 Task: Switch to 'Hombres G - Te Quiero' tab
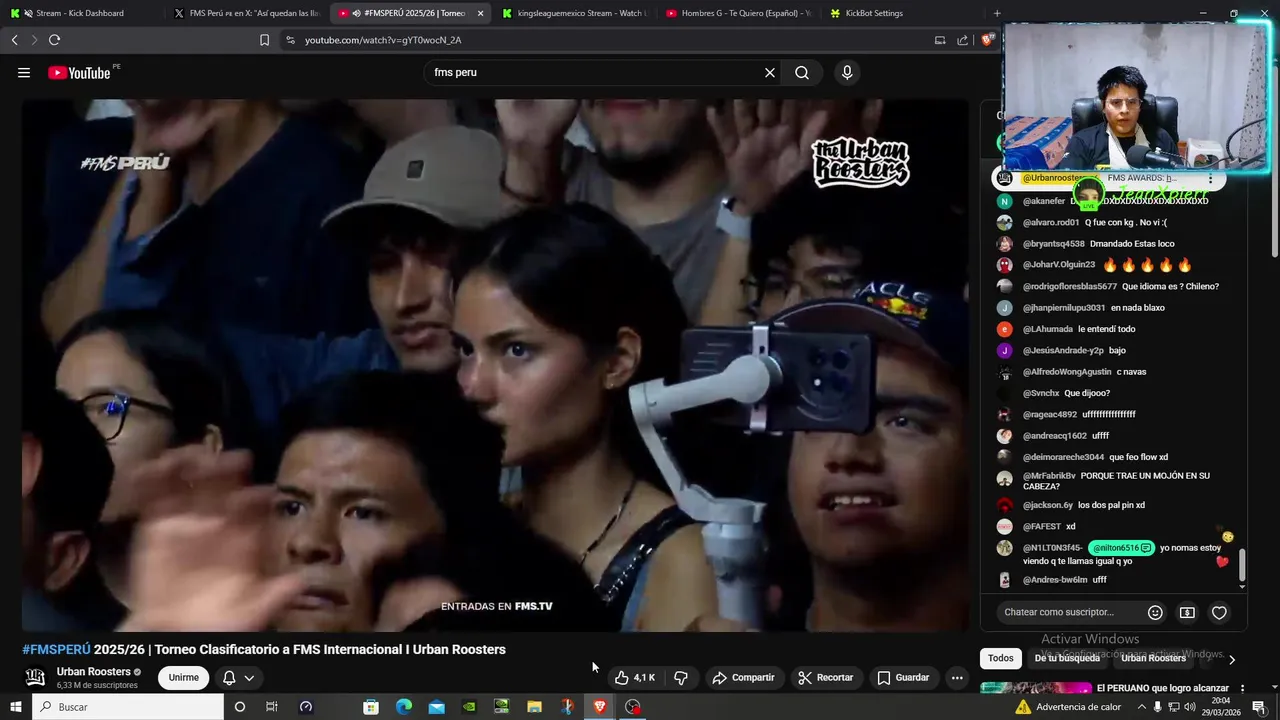[x=738, y=13]
